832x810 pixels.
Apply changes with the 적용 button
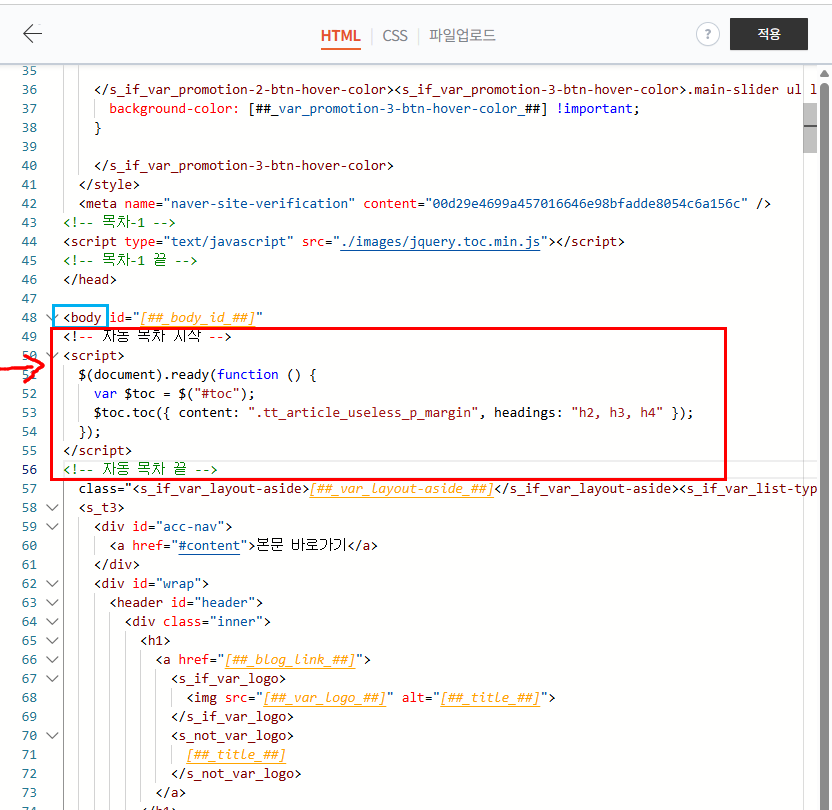pyautogui.click(x=768, y=34)
